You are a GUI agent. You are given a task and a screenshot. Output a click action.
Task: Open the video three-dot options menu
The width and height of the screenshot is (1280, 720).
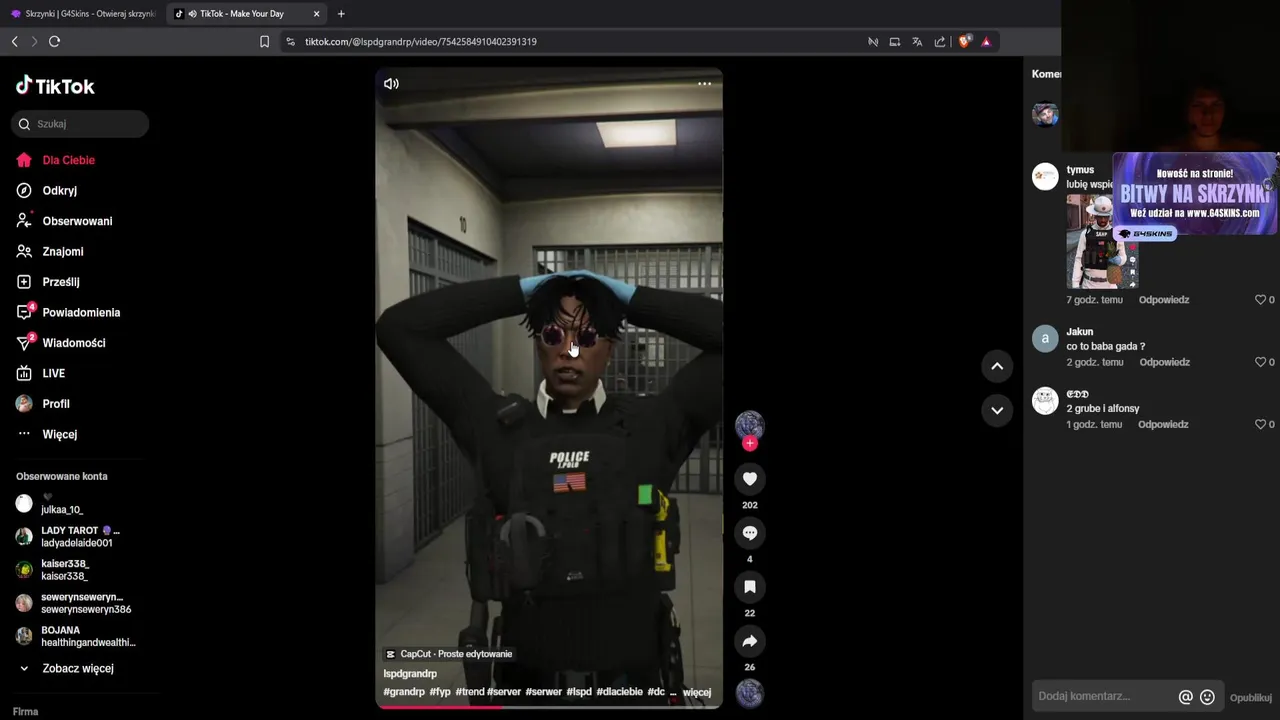tap(704, 84)
